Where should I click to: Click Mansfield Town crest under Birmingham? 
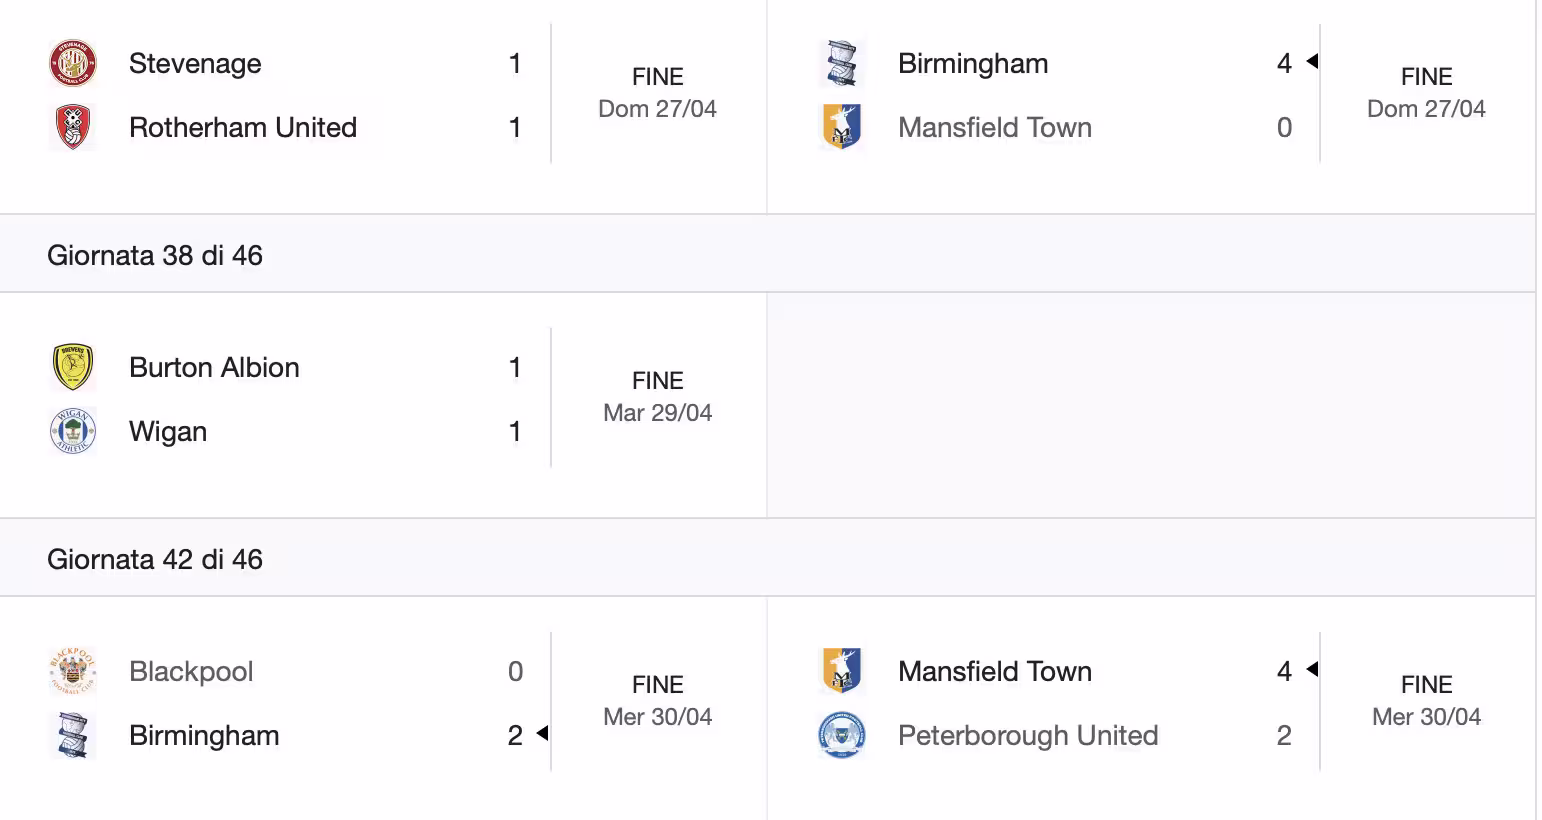[842, 127]
